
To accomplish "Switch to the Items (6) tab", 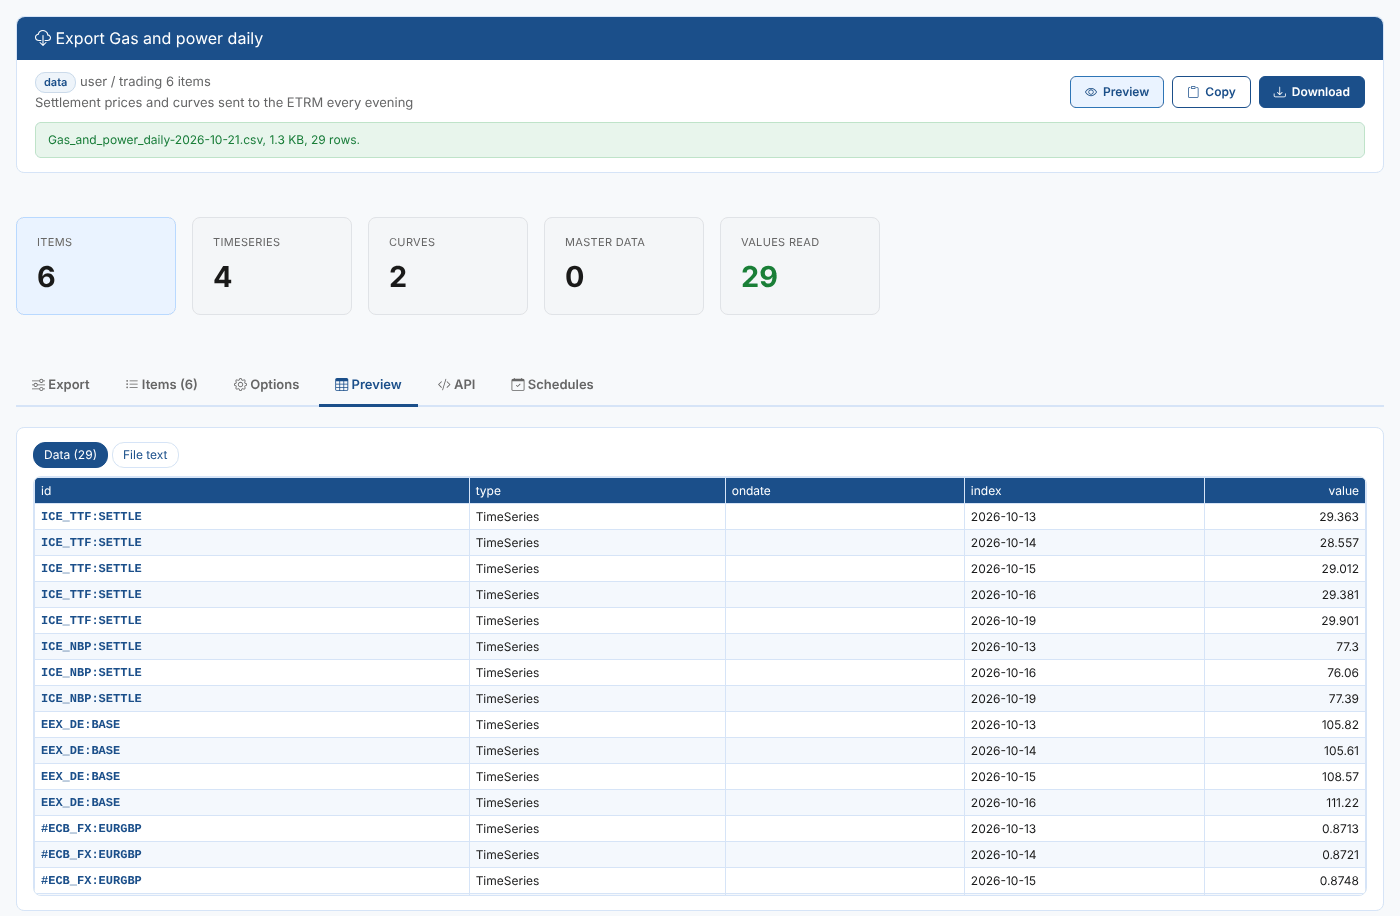I will pyautogui.click(x=161, y=385).
